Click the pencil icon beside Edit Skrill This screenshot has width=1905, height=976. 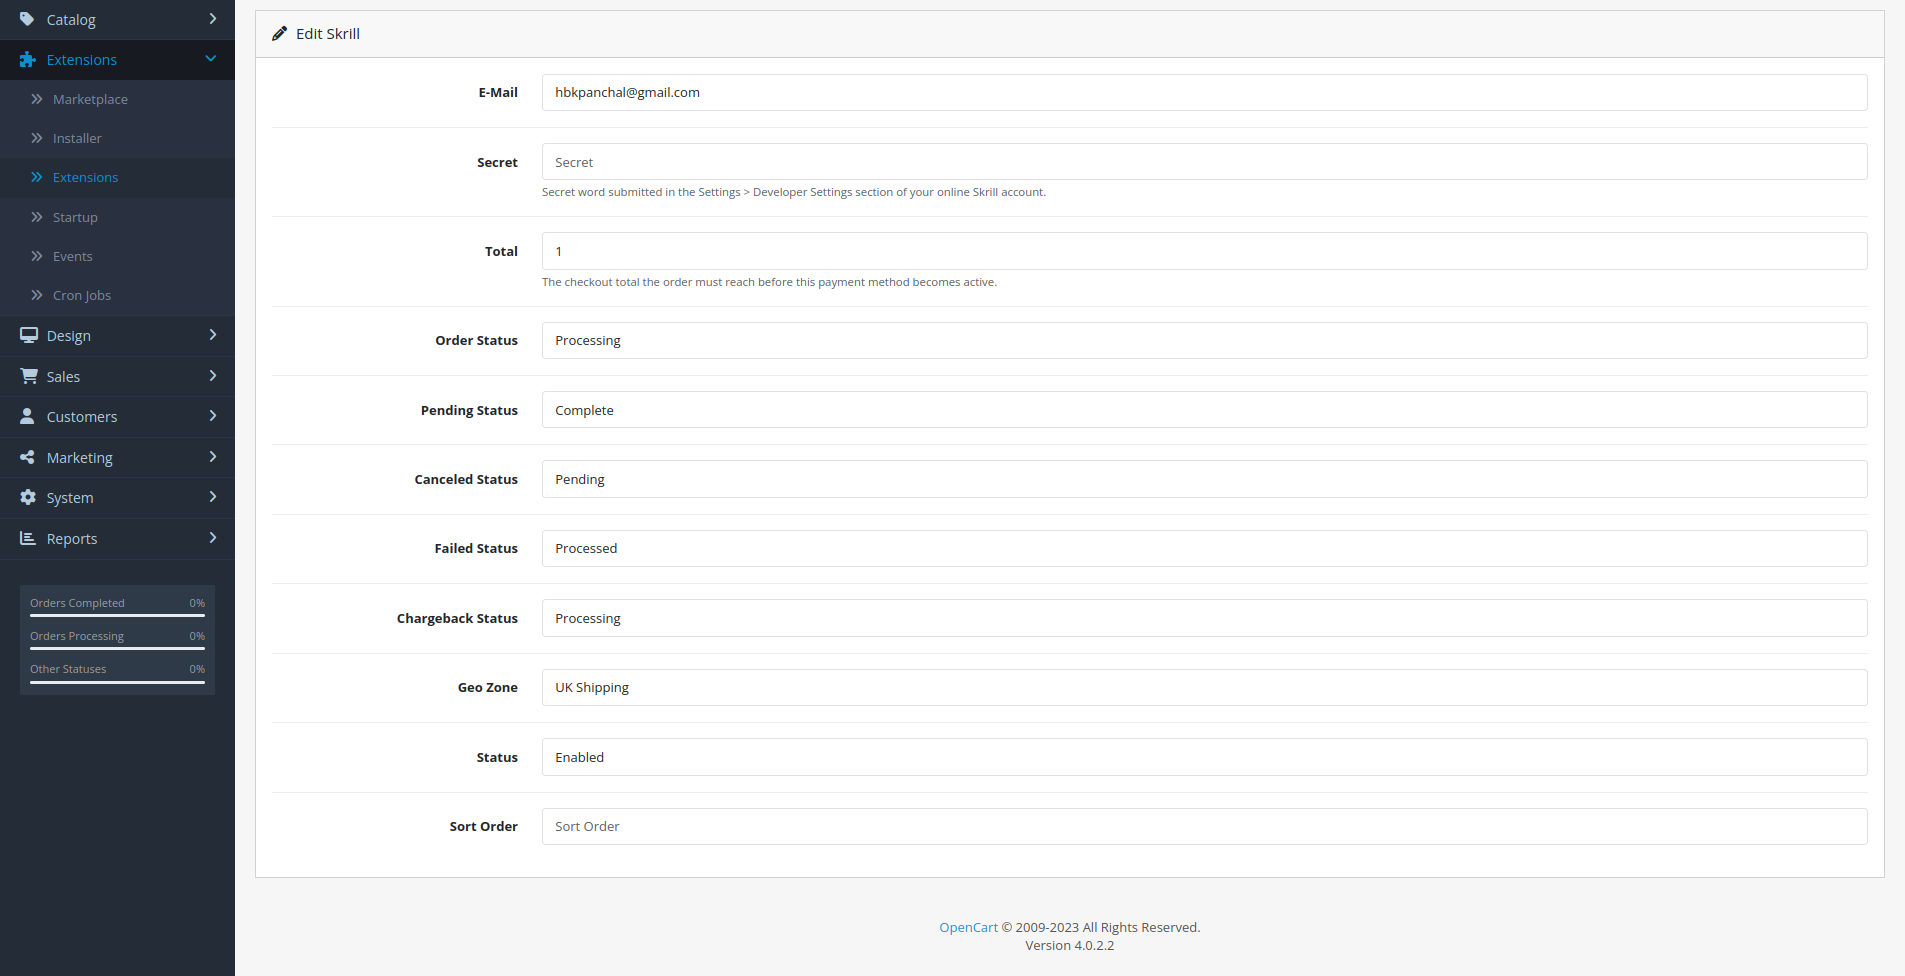coord(279,34)
